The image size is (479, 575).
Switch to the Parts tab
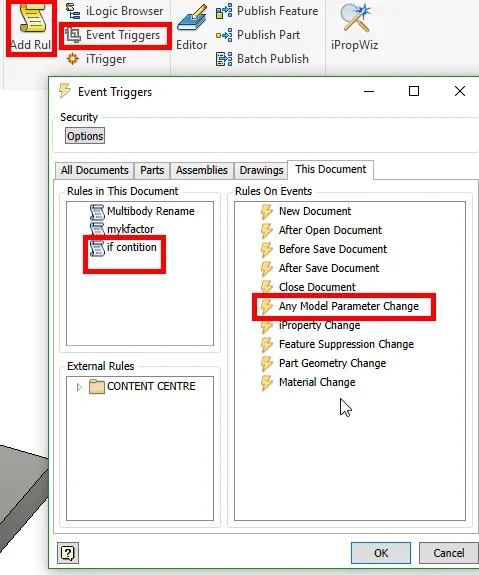click(x=152, y=170)
